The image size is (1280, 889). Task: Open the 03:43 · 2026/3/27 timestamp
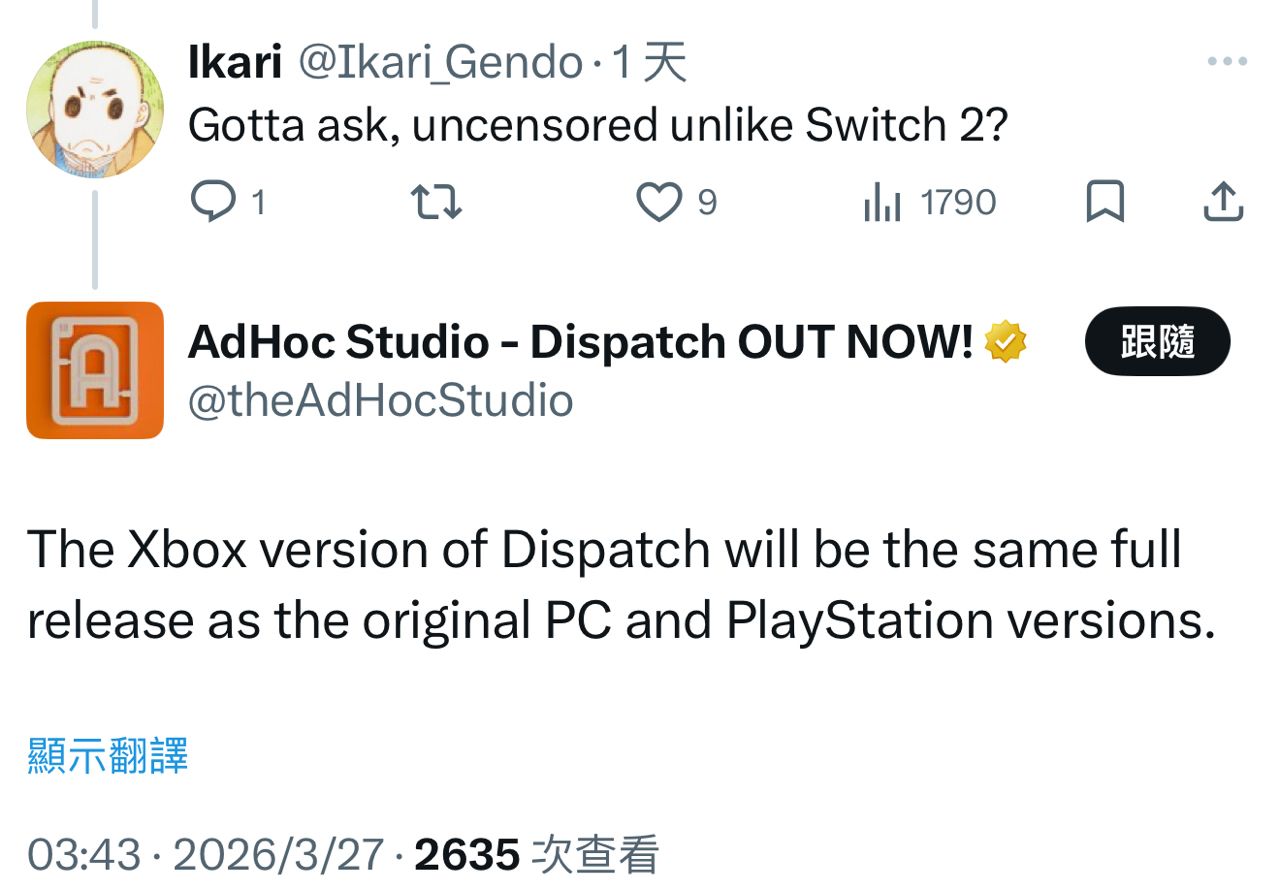(x=205, y=855)
